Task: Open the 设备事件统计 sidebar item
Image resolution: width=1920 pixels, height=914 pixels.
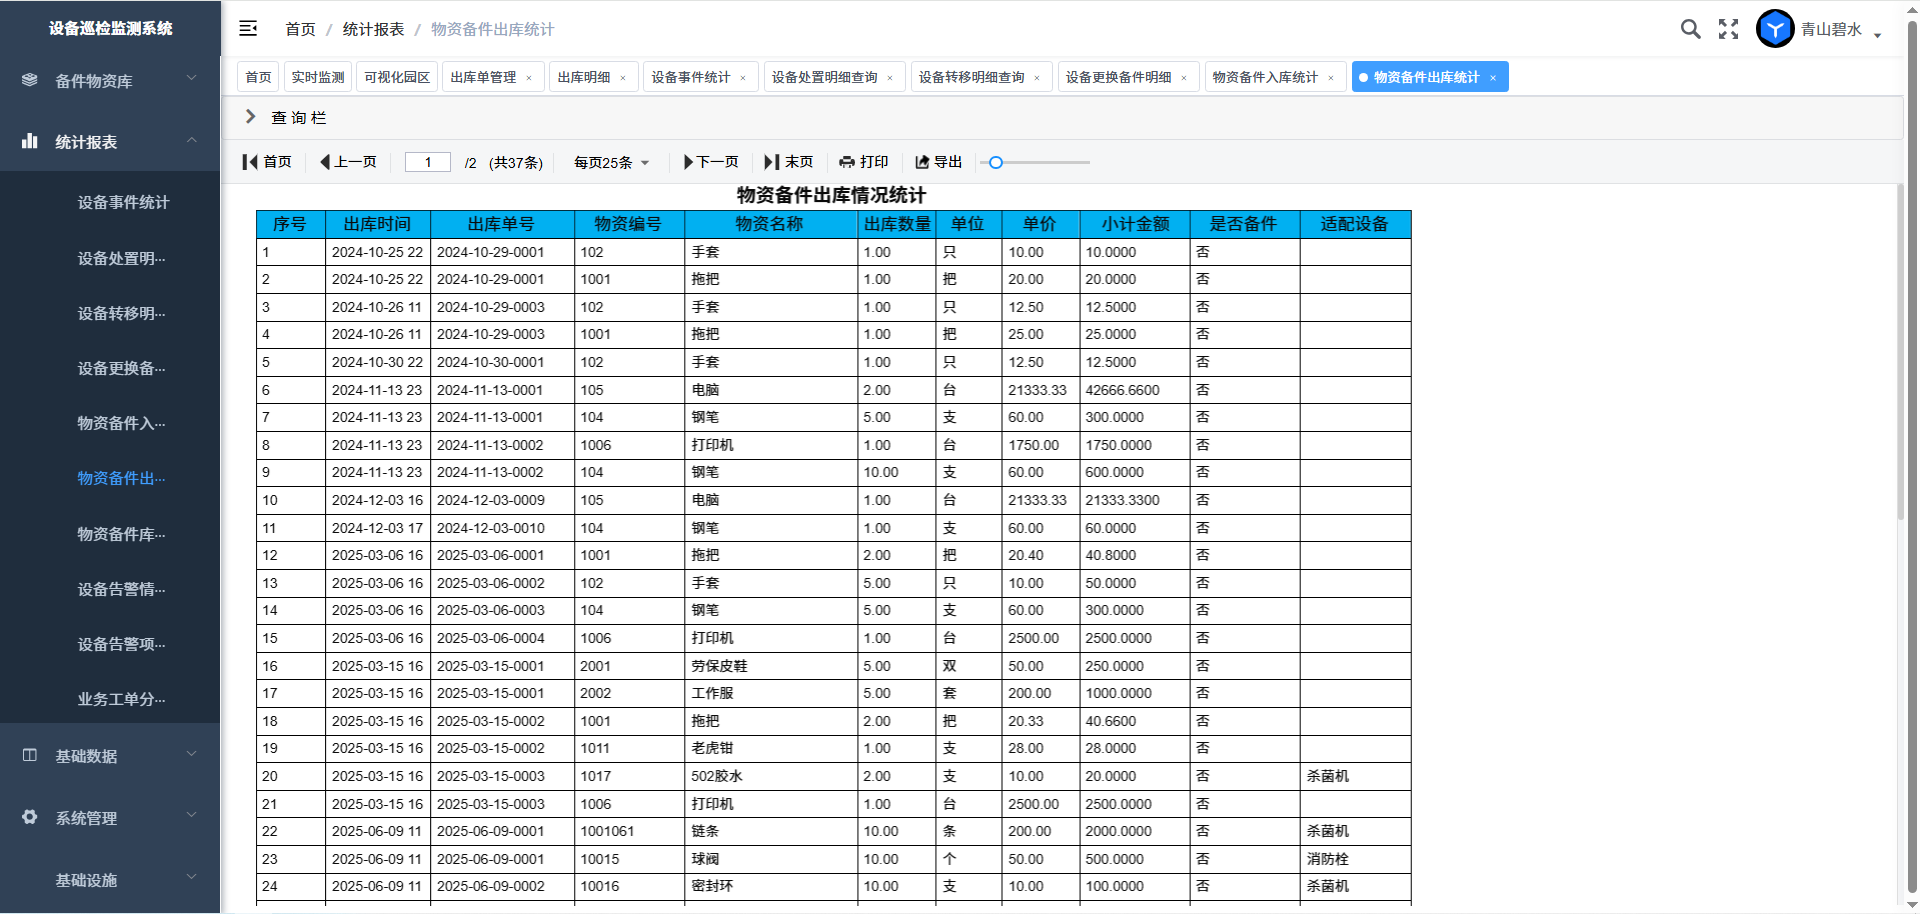Action: (x=123, y=203)
